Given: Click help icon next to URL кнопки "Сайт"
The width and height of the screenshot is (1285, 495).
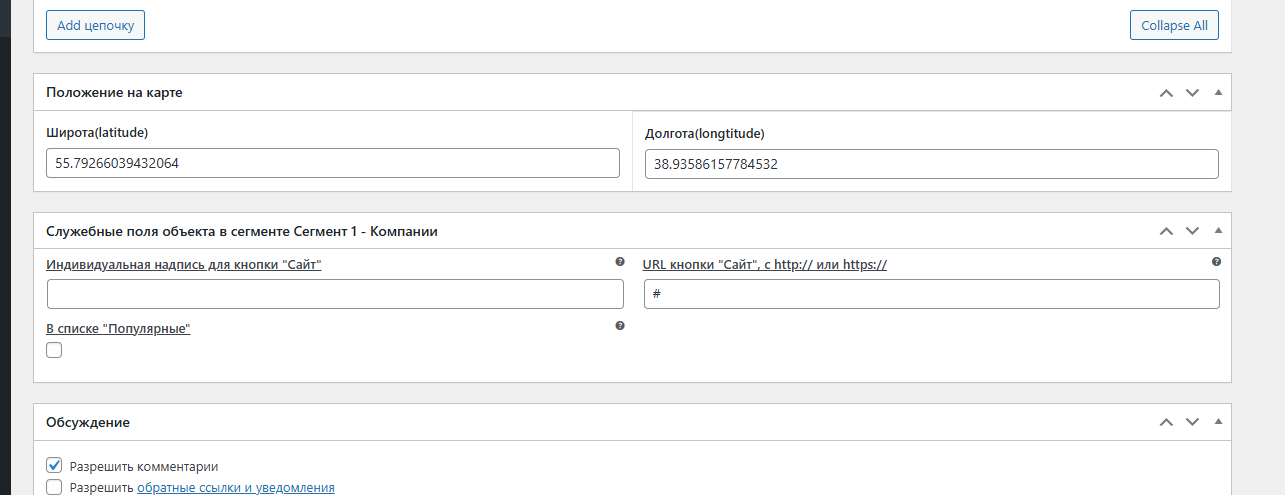Looking at the screenshot, I should tap(1216, 262).
